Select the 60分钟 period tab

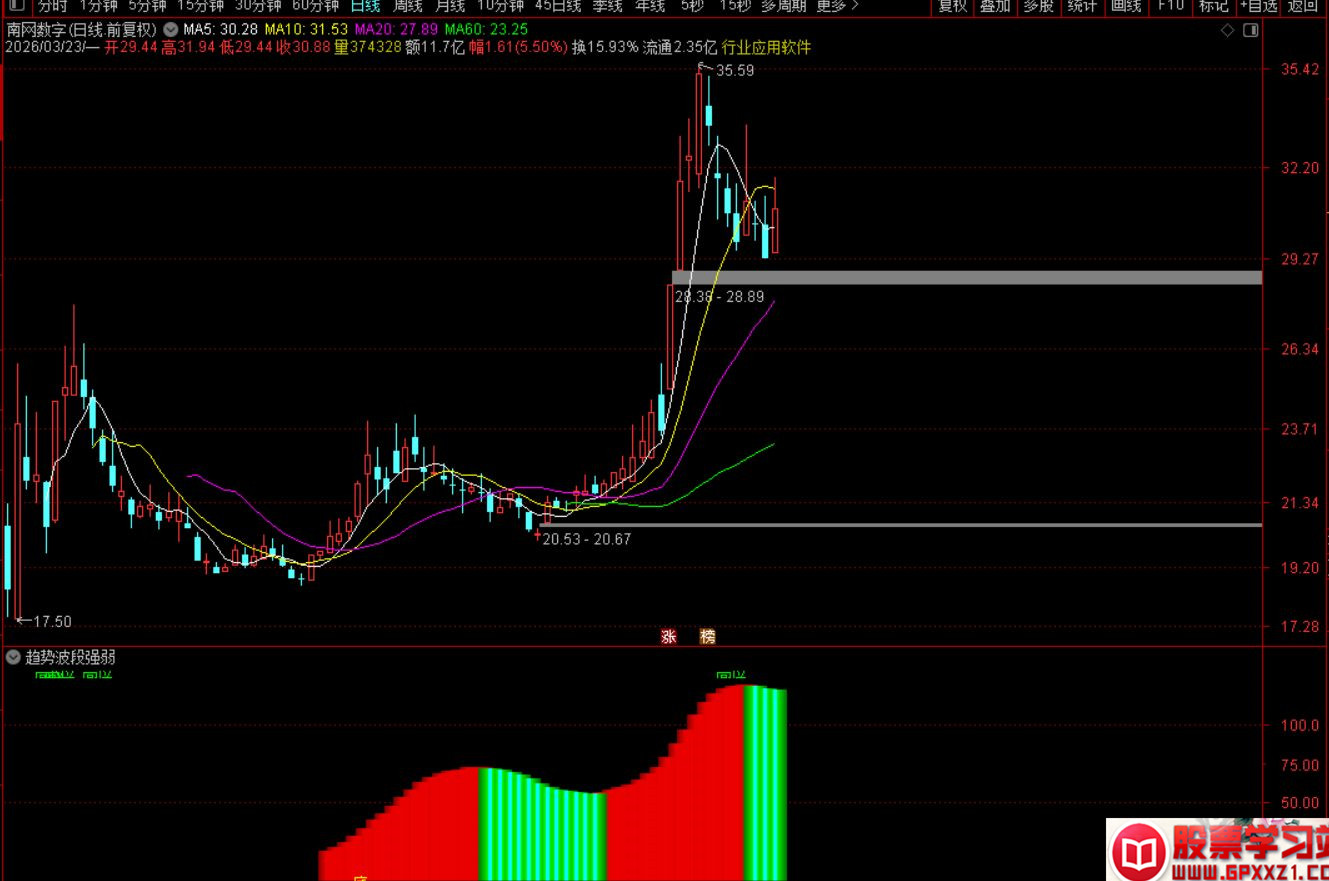316,6
